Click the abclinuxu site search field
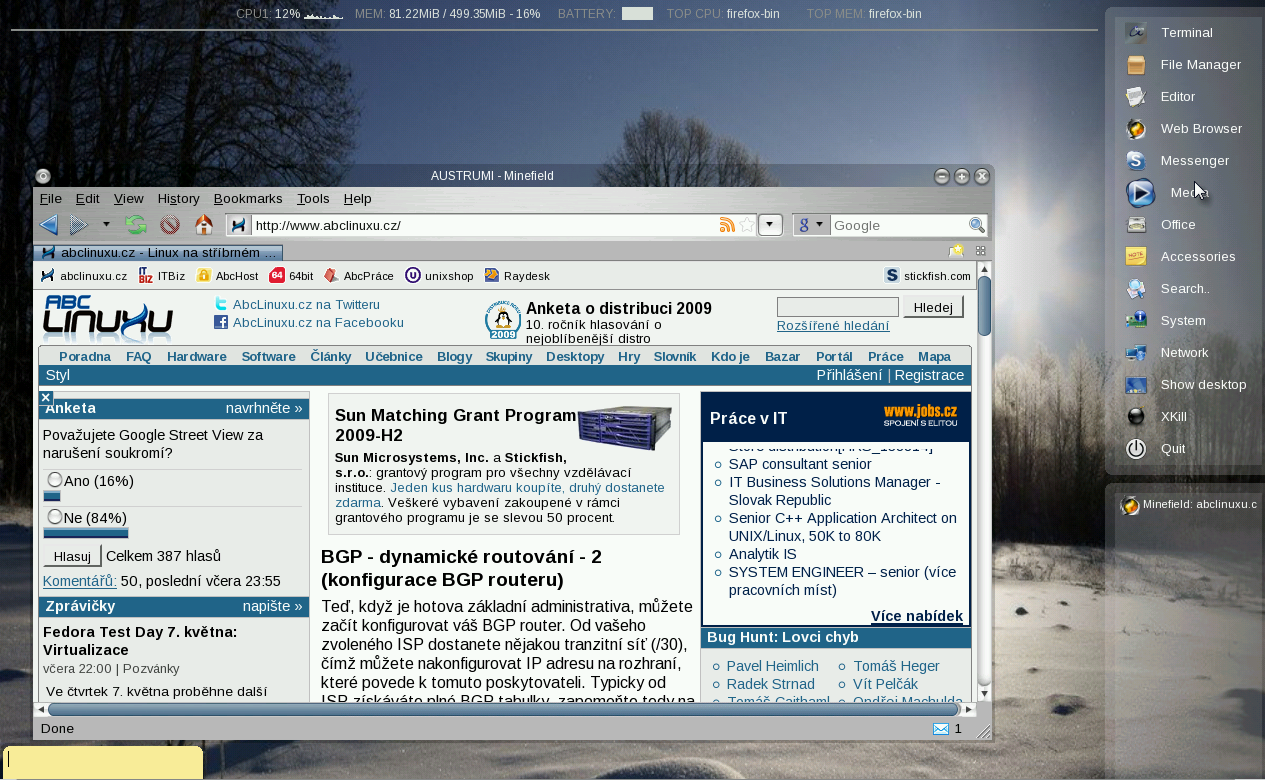 click(x=838, y=307)
